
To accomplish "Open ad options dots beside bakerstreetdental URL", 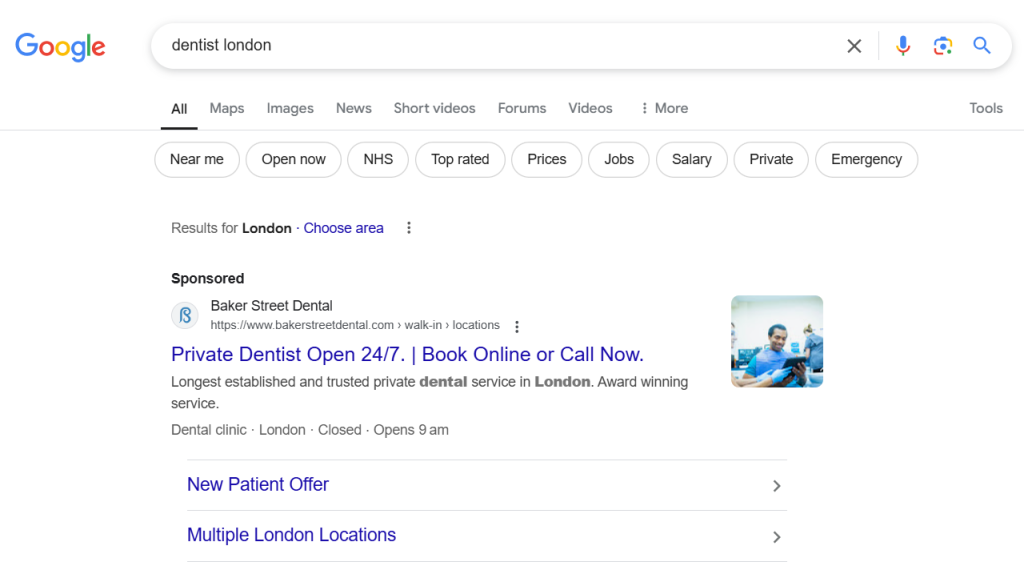I will pyautogui.click(x=517, y=326).
